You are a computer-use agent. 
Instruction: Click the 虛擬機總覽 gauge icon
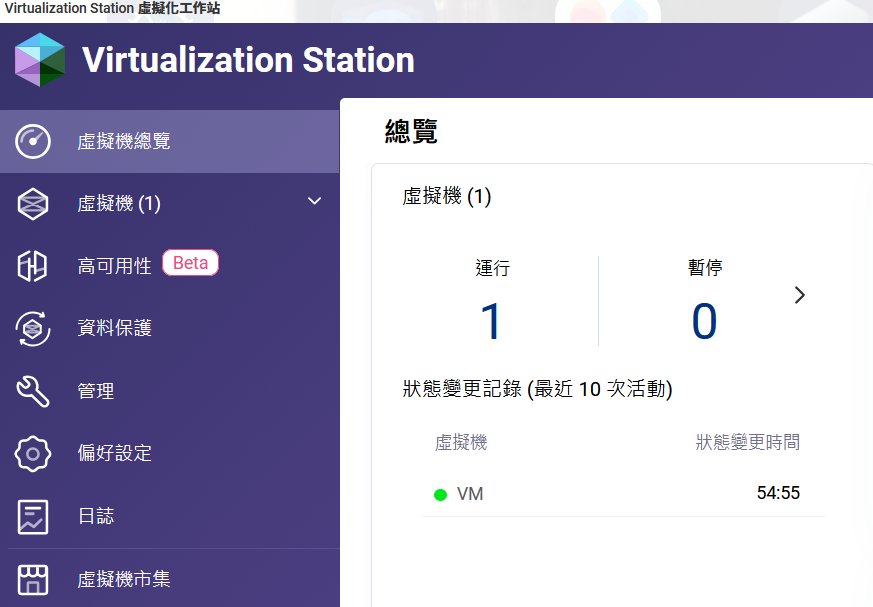33,142
